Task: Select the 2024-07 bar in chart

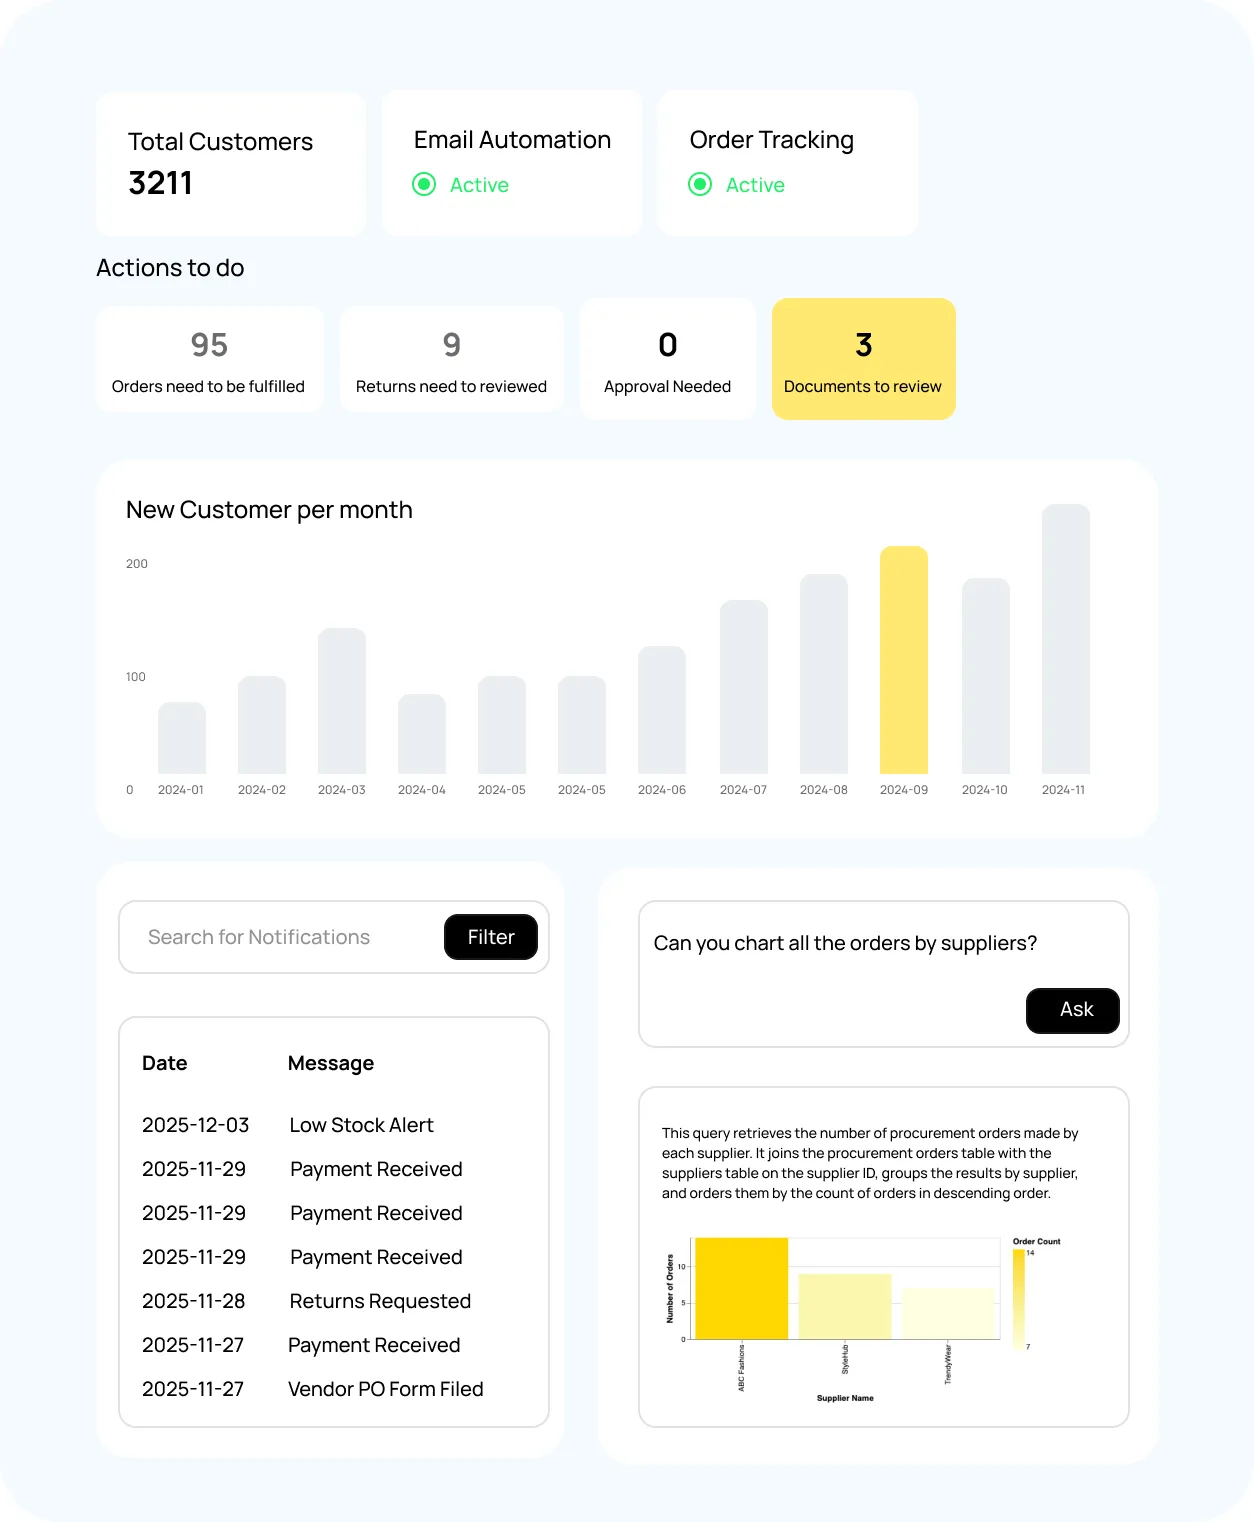Action: click(744, 687)
